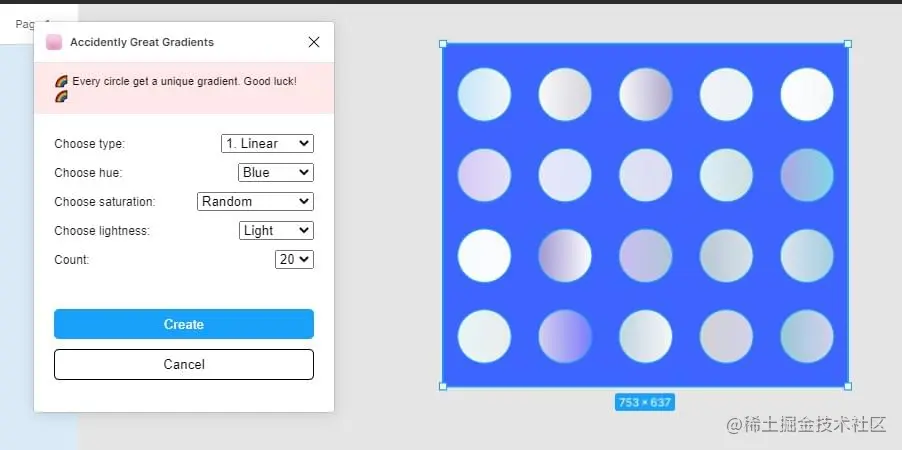Open the Choose lightness dropdown showing Light

click(276, 230)
